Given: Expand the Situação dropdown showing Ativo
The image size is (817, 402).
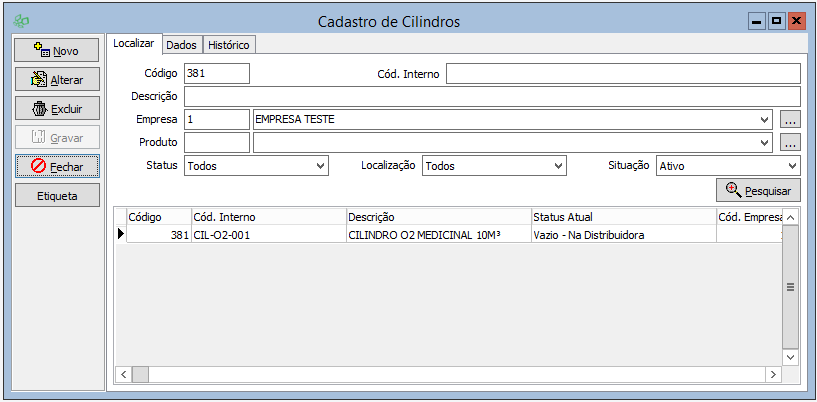Looking at the screenshot, I should pos(791,166).
